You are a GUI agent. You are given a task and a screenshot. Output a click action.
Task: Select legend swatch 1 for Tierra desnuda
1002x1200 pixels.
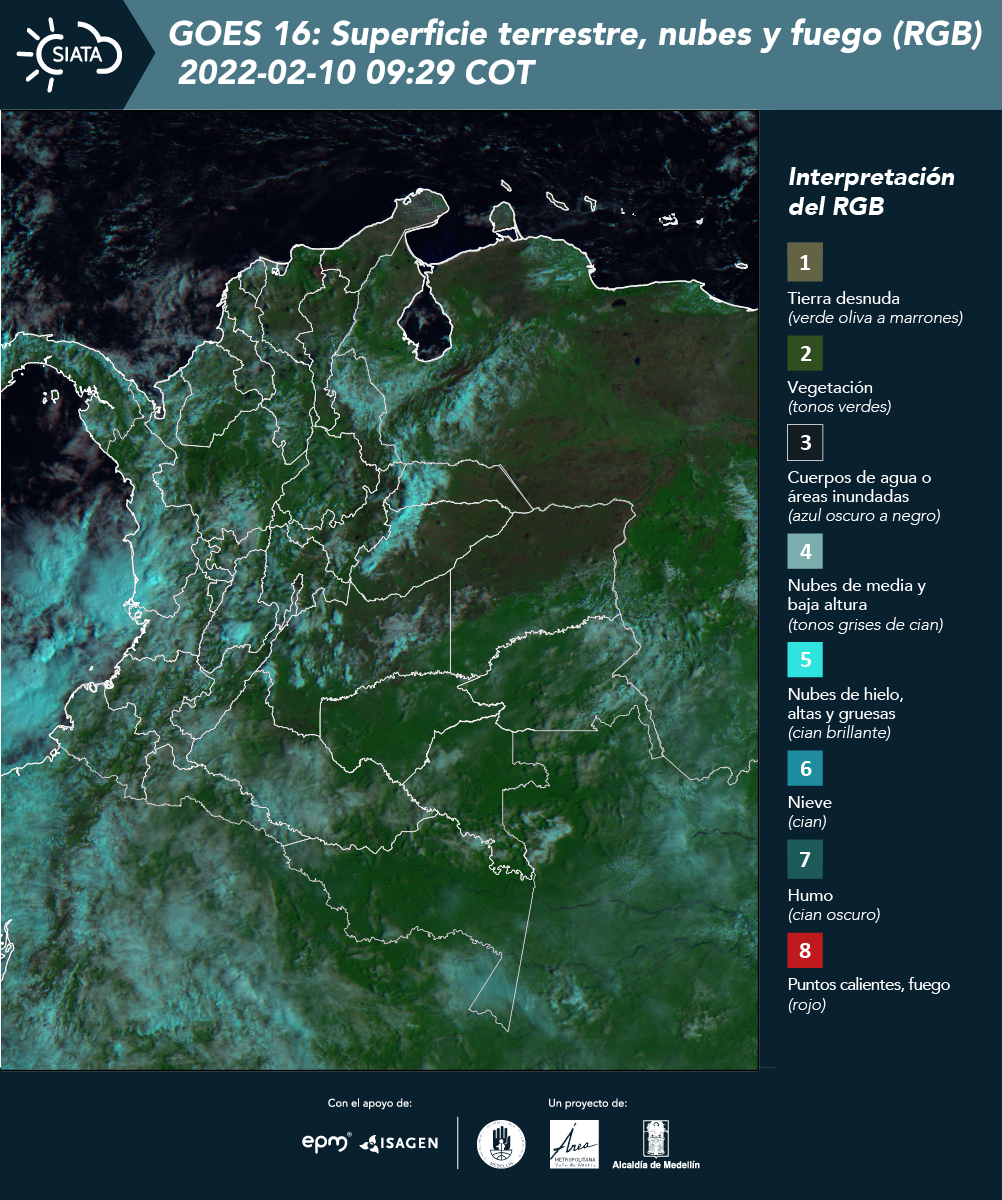click(805, 263)
